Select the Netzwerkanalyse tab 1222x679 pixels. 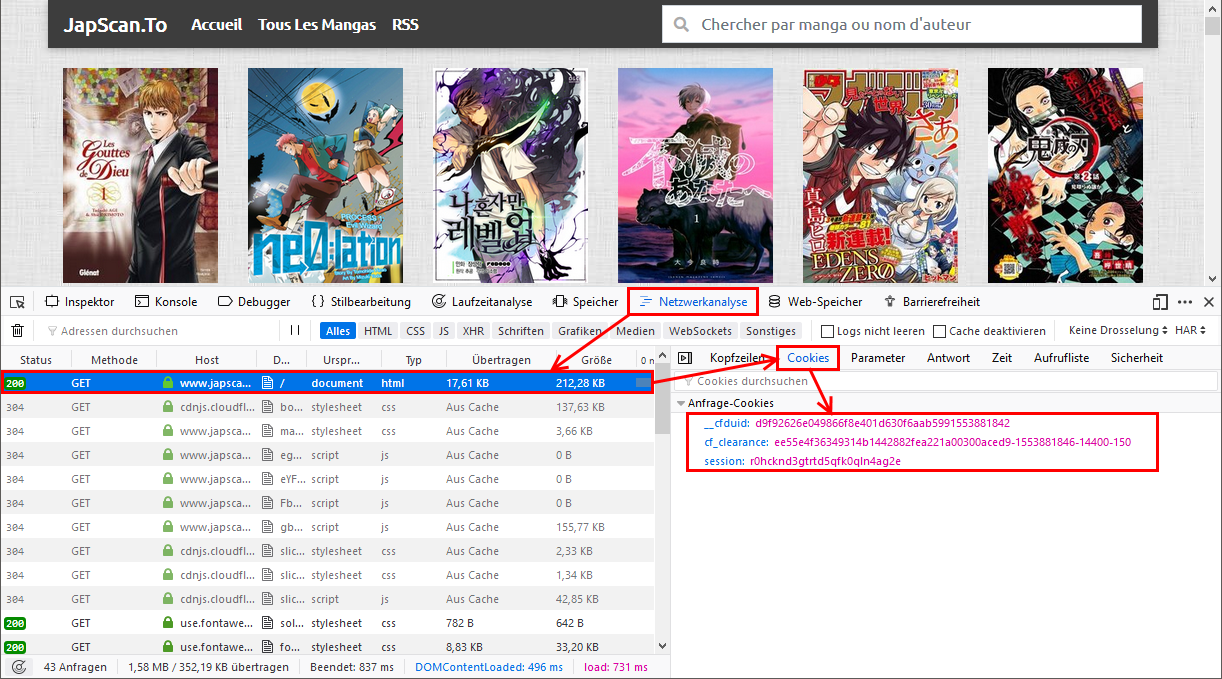pyautogui.click(x=693, y=302)
